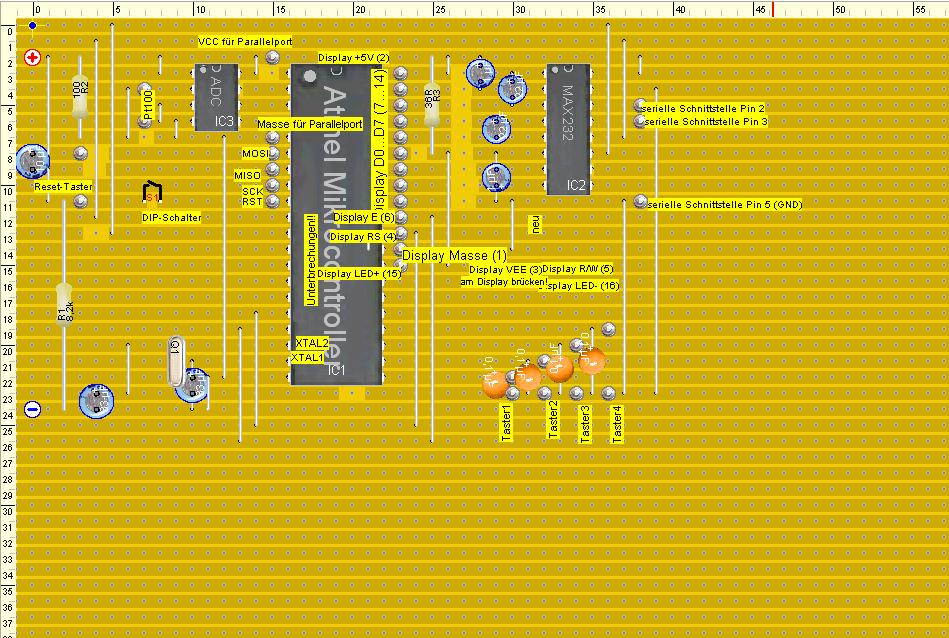Select the 'Display E (6)' label

pos(364,217)
